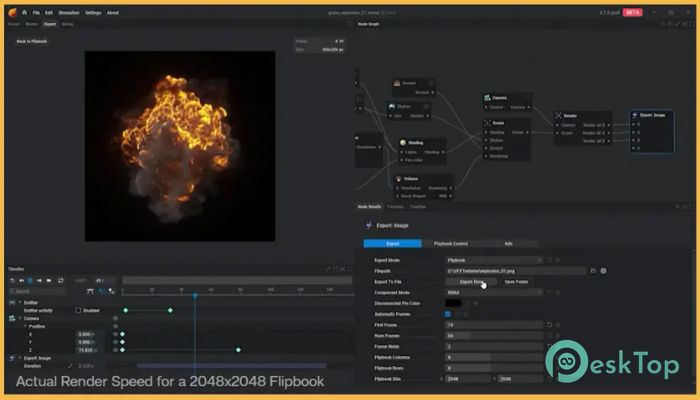
Task: Toggle visibility of Position track
Action: point(115,326)
